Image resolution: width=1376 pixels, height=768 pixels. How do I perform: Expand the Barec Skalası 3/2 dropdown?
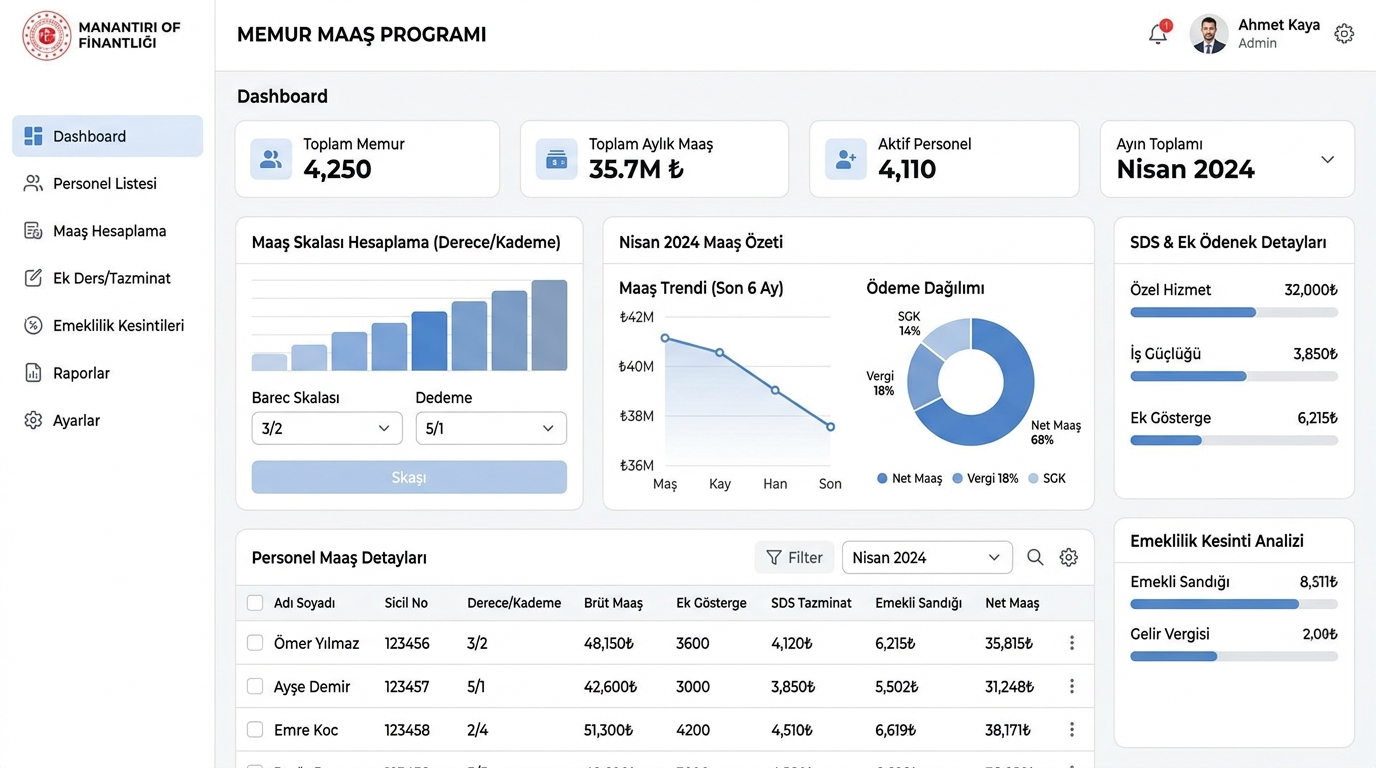[327, 428]
